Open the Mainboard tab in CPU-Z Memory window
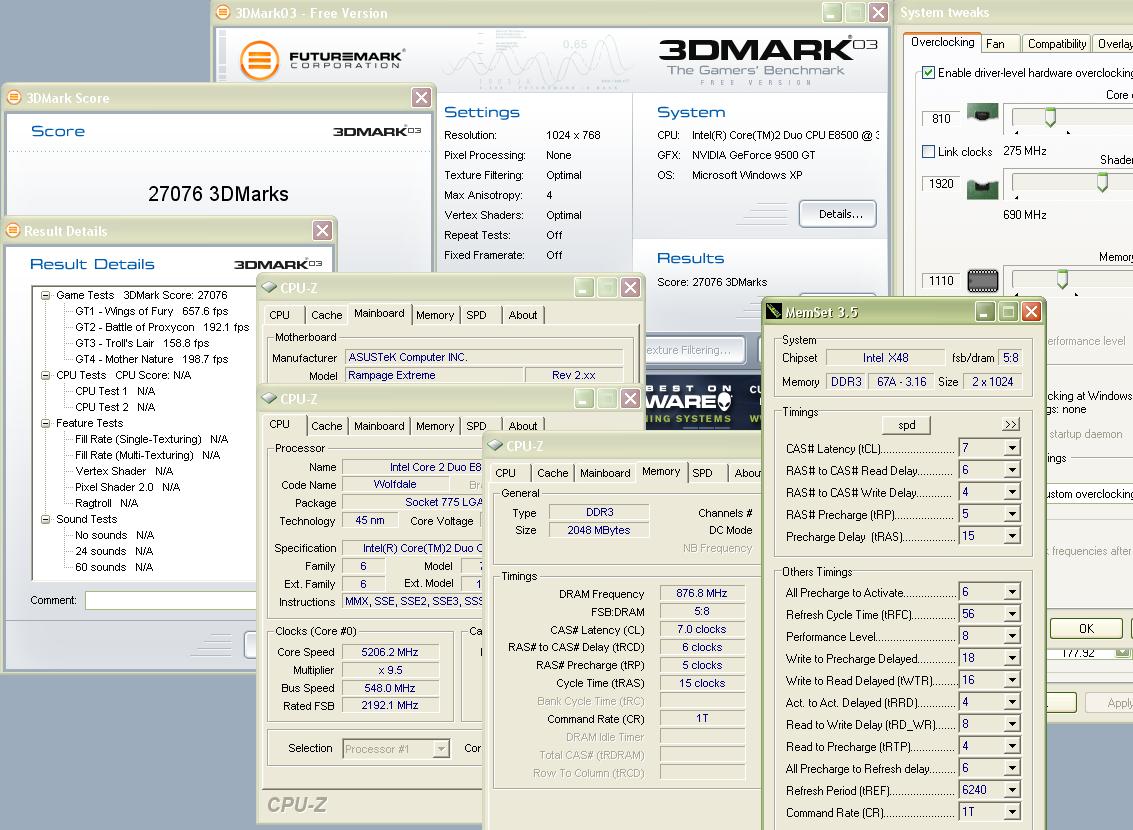The image size is (1133, 830). (605, 473)
